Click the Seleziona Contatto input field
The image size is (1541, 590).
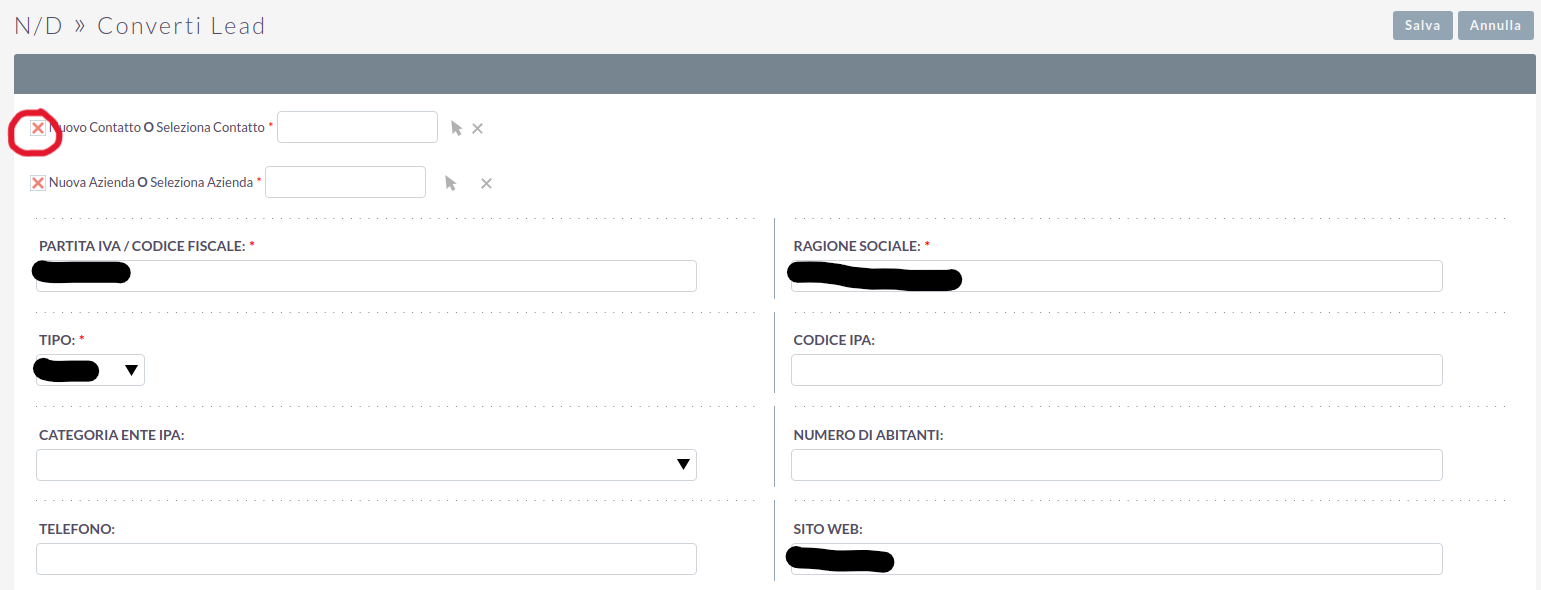coord(357,127)
